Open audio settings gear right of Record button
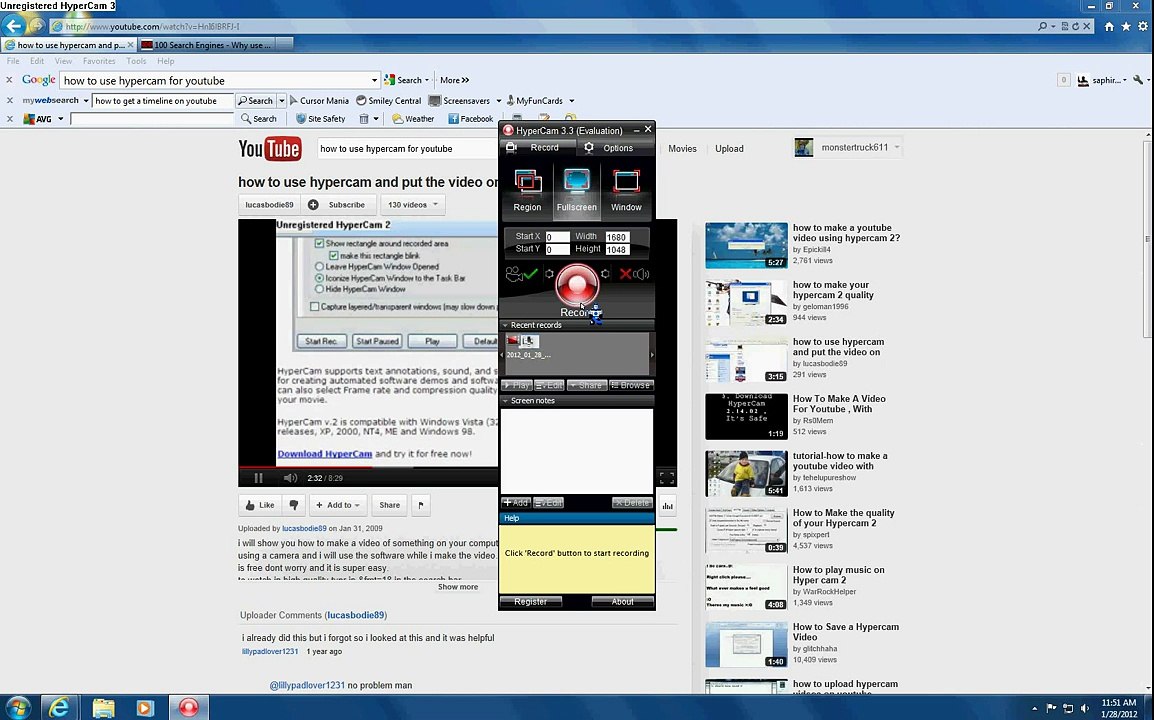The image size is (1154, 720). 605,274
